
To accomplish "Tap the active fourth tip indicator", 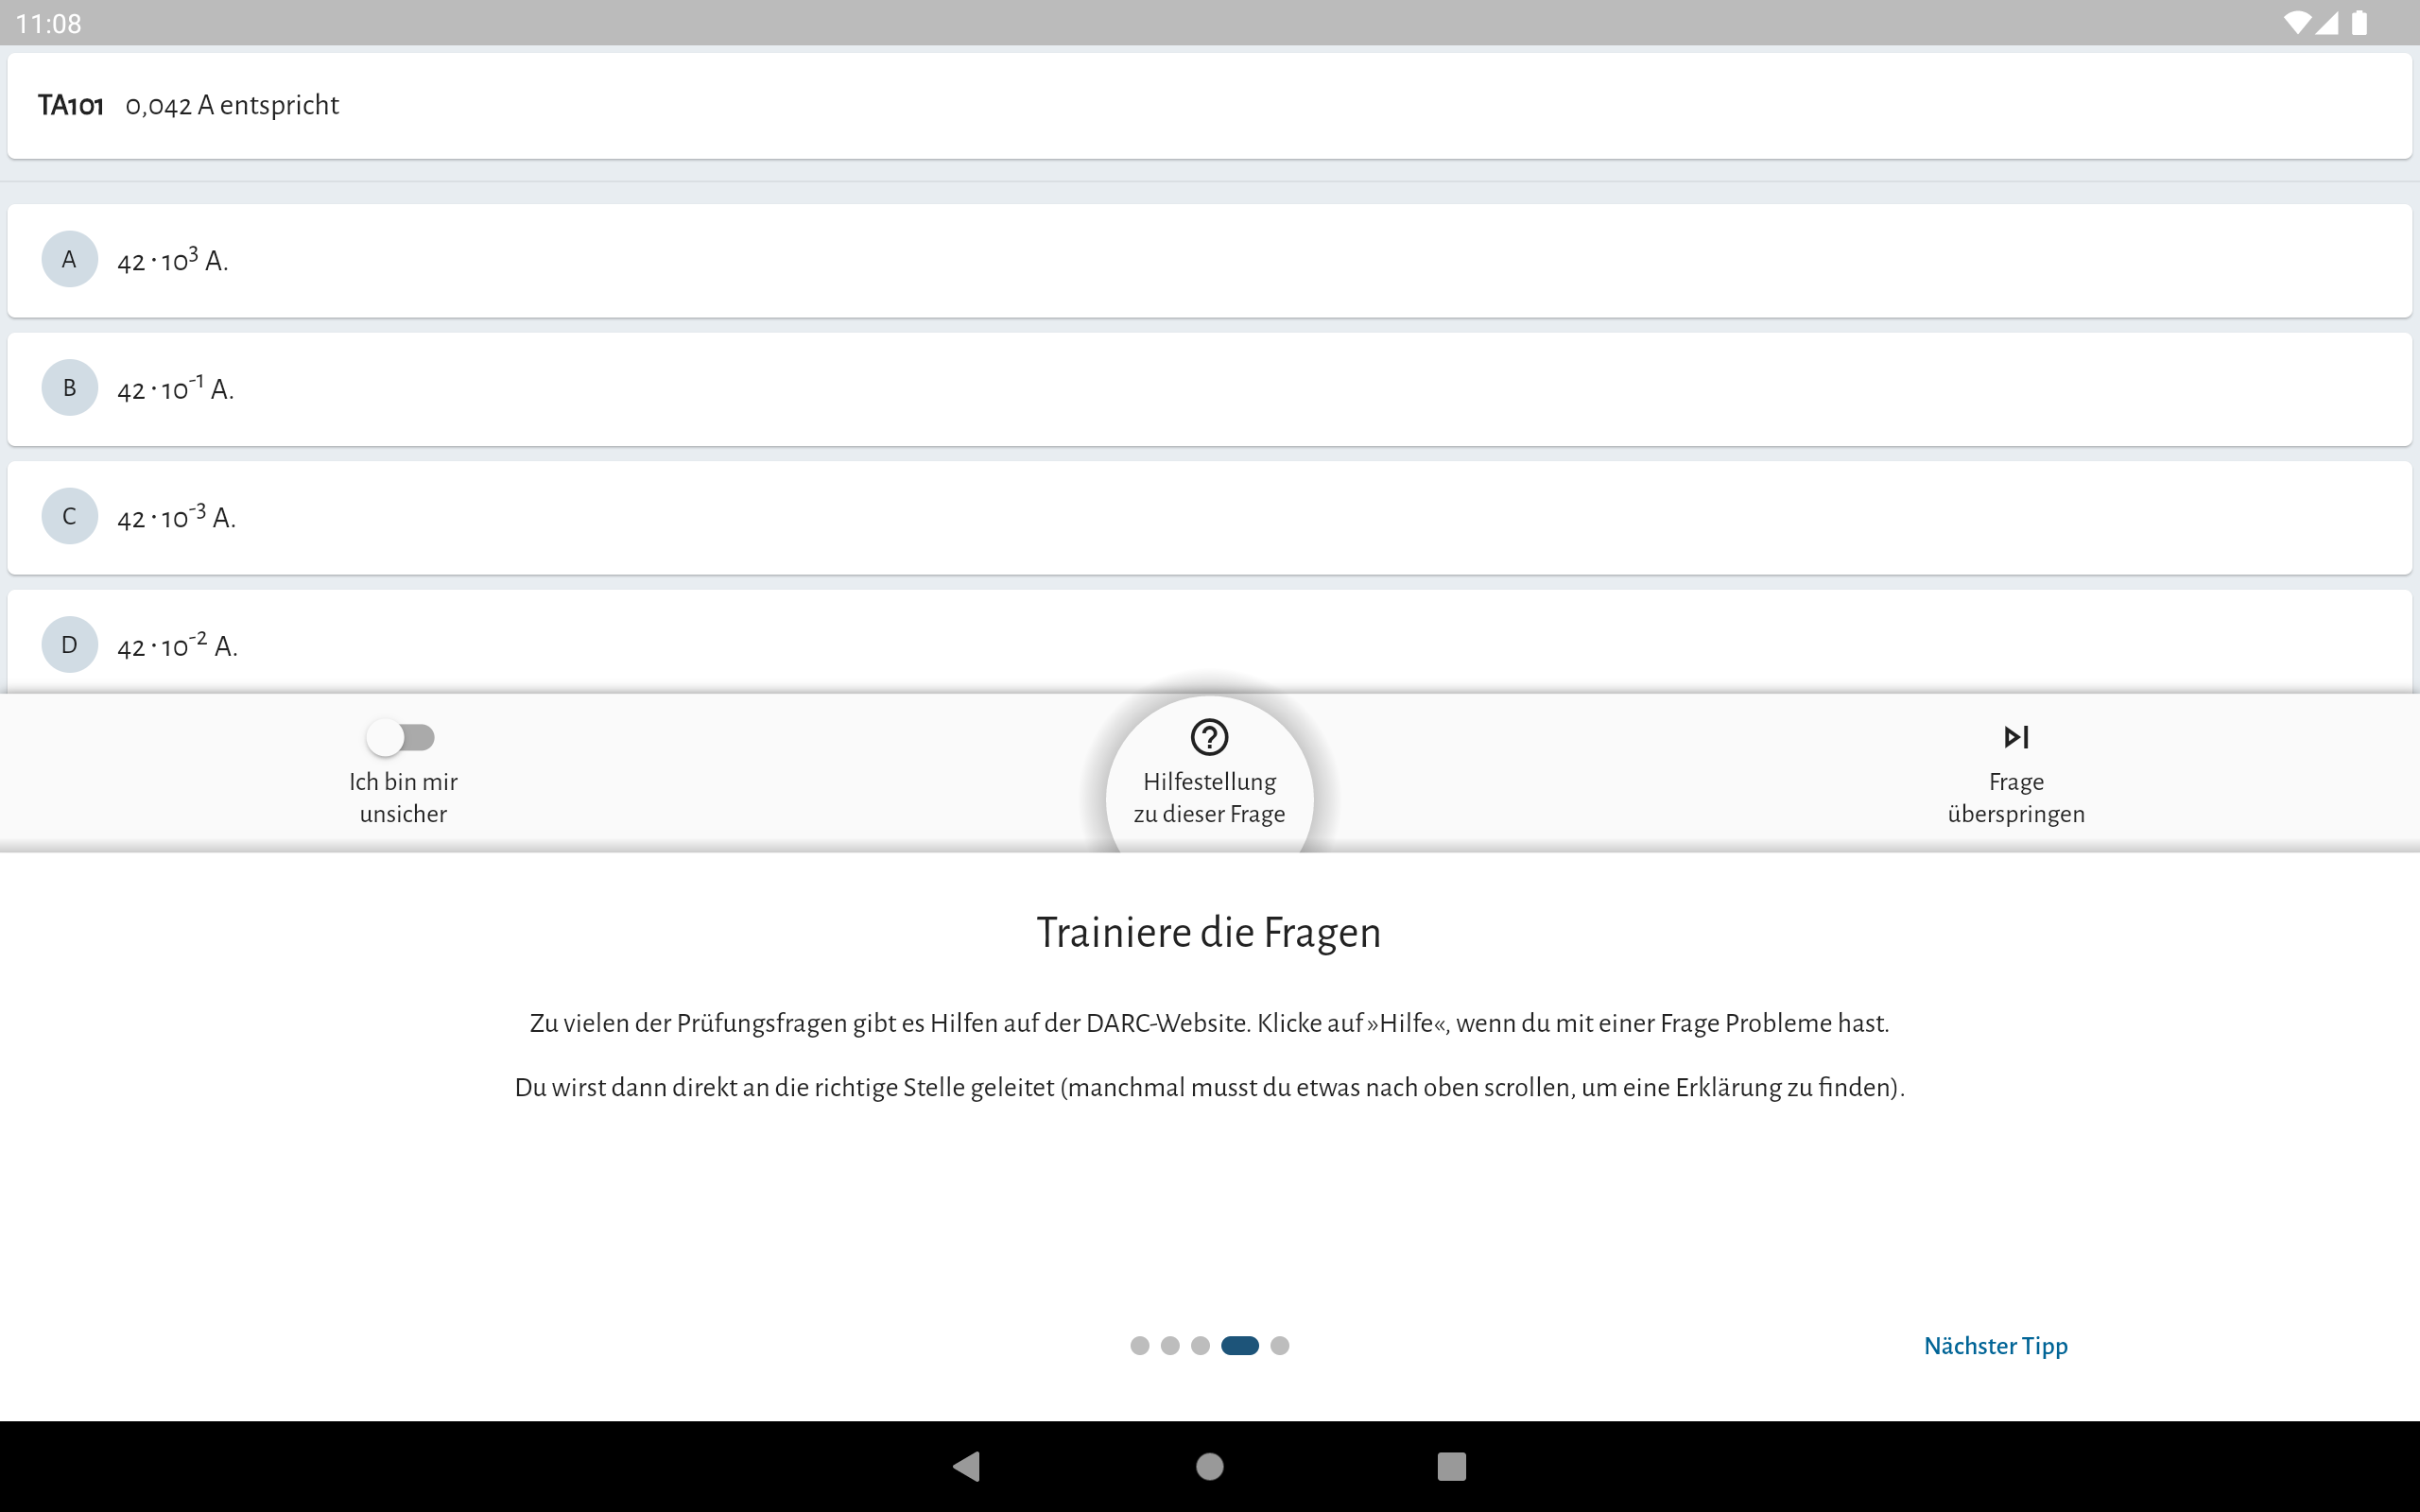I will point(1239,1345).
